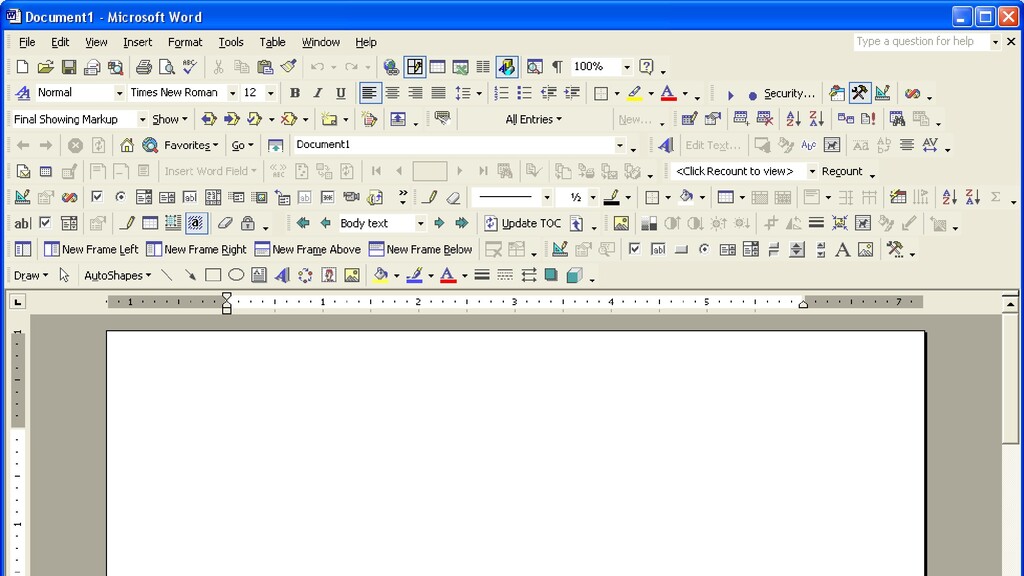Open the font size 12 dropdown

(270, 93)
